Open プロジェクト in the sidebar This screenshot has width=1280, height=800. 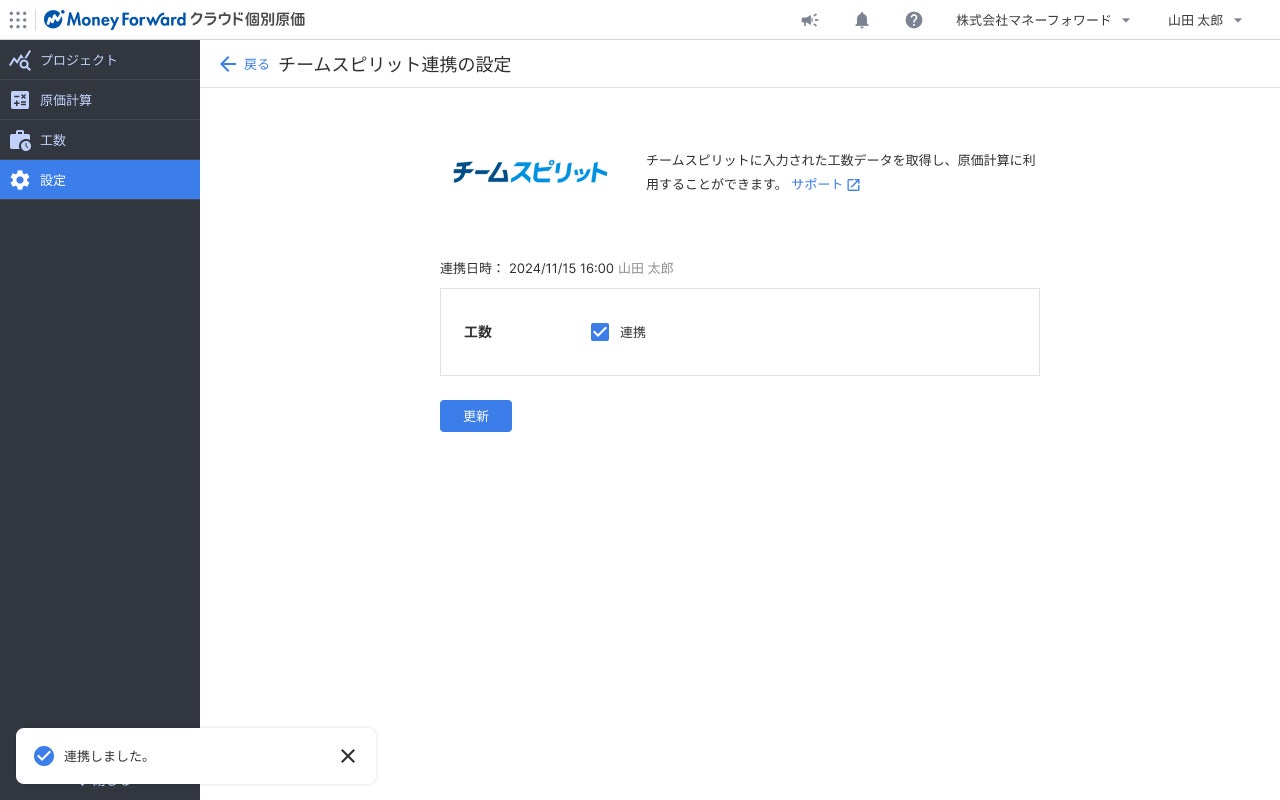click(100, 60)
